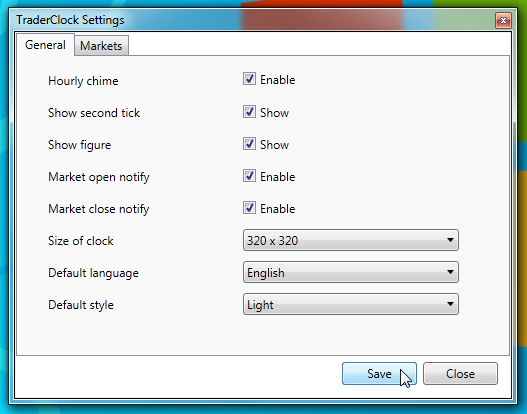
Task: Open the Default style dropdown
Action: 351,304
